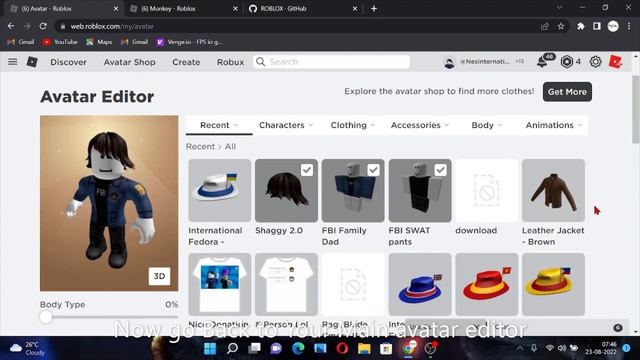Select the download placeholder thumbnail
Image resolution: width=640 pixels, height=360 pixels.
tap(487, 191)
